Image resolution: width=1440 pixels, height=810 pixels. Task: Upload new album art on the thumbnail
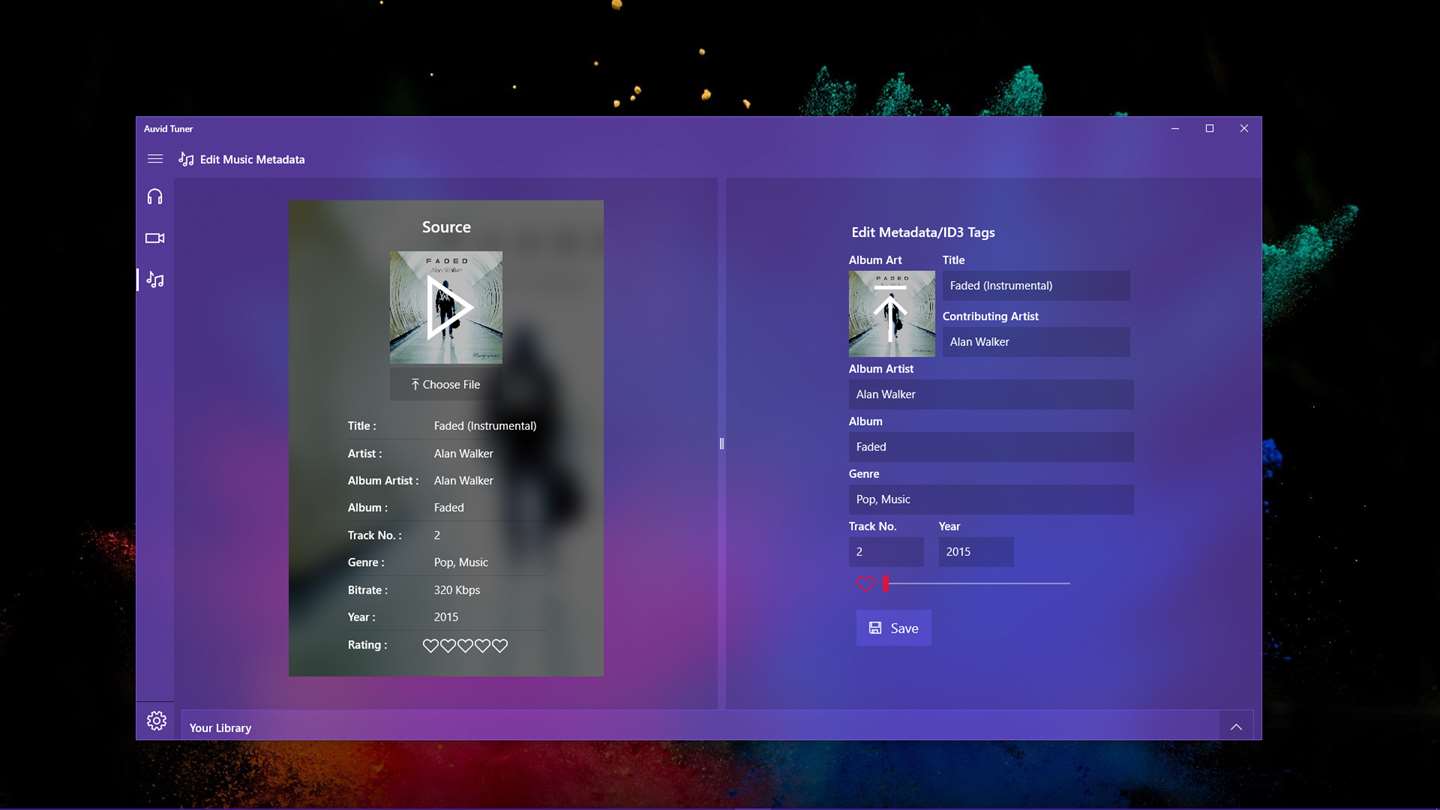[x=892, y=314]
